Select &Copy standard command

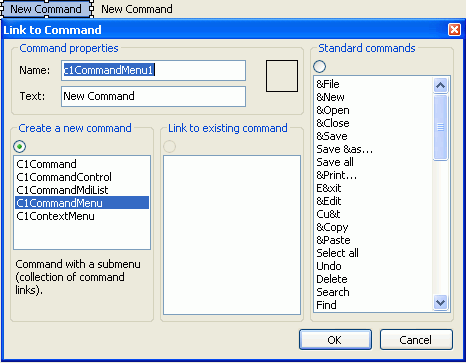[x=373, y=227]
